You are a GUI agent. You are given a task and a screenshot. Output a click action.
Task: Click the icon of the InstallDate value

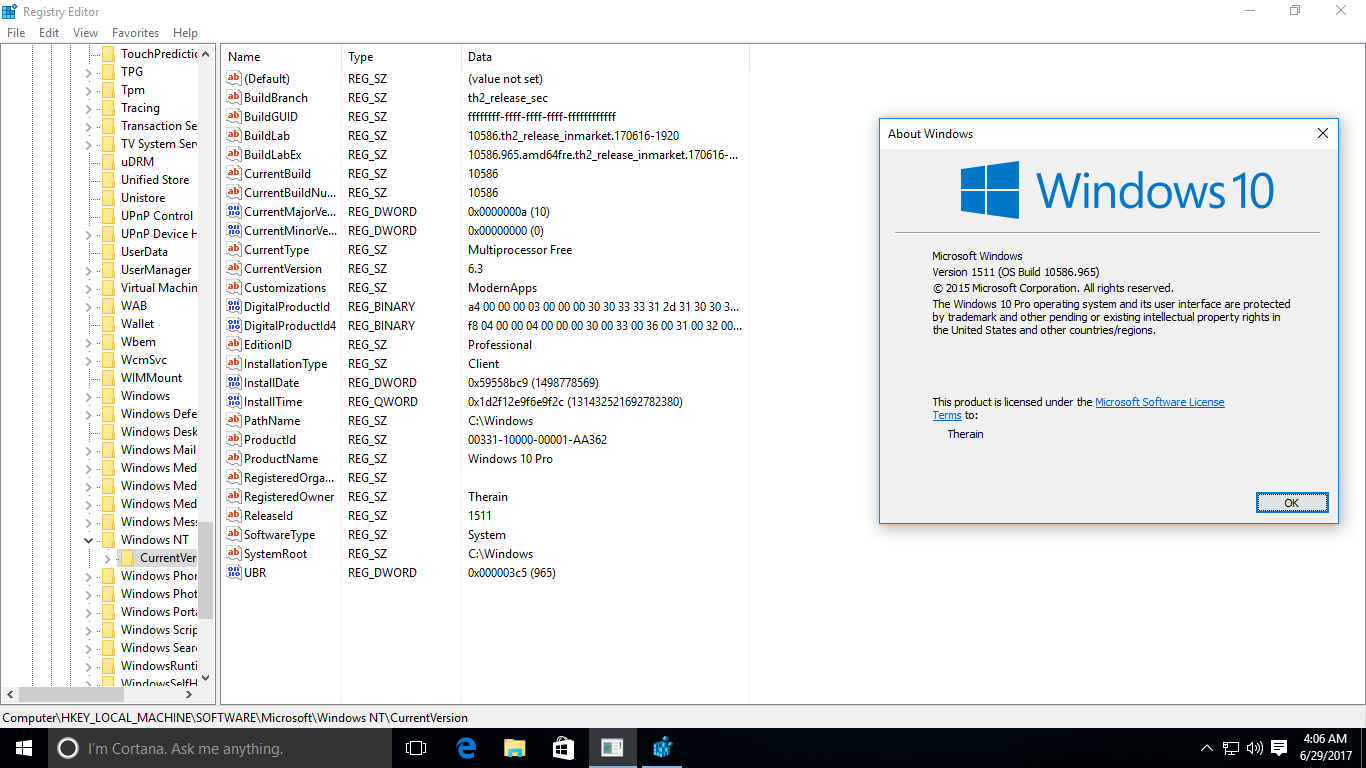(x=234, y=383)
